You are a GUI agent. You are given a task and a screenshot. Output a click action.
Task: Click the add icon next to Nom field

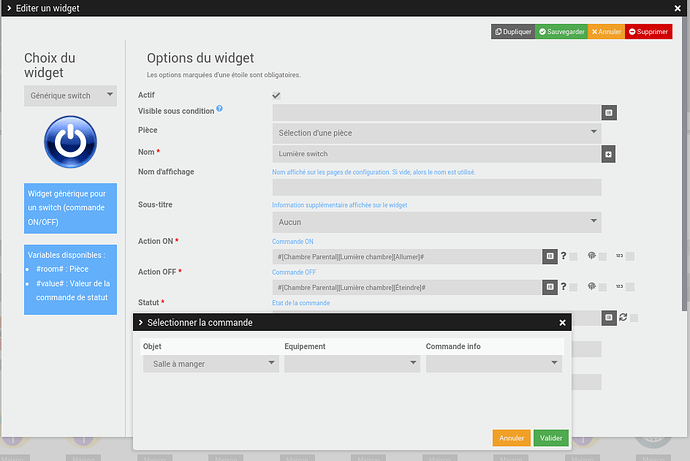[609, 154]
